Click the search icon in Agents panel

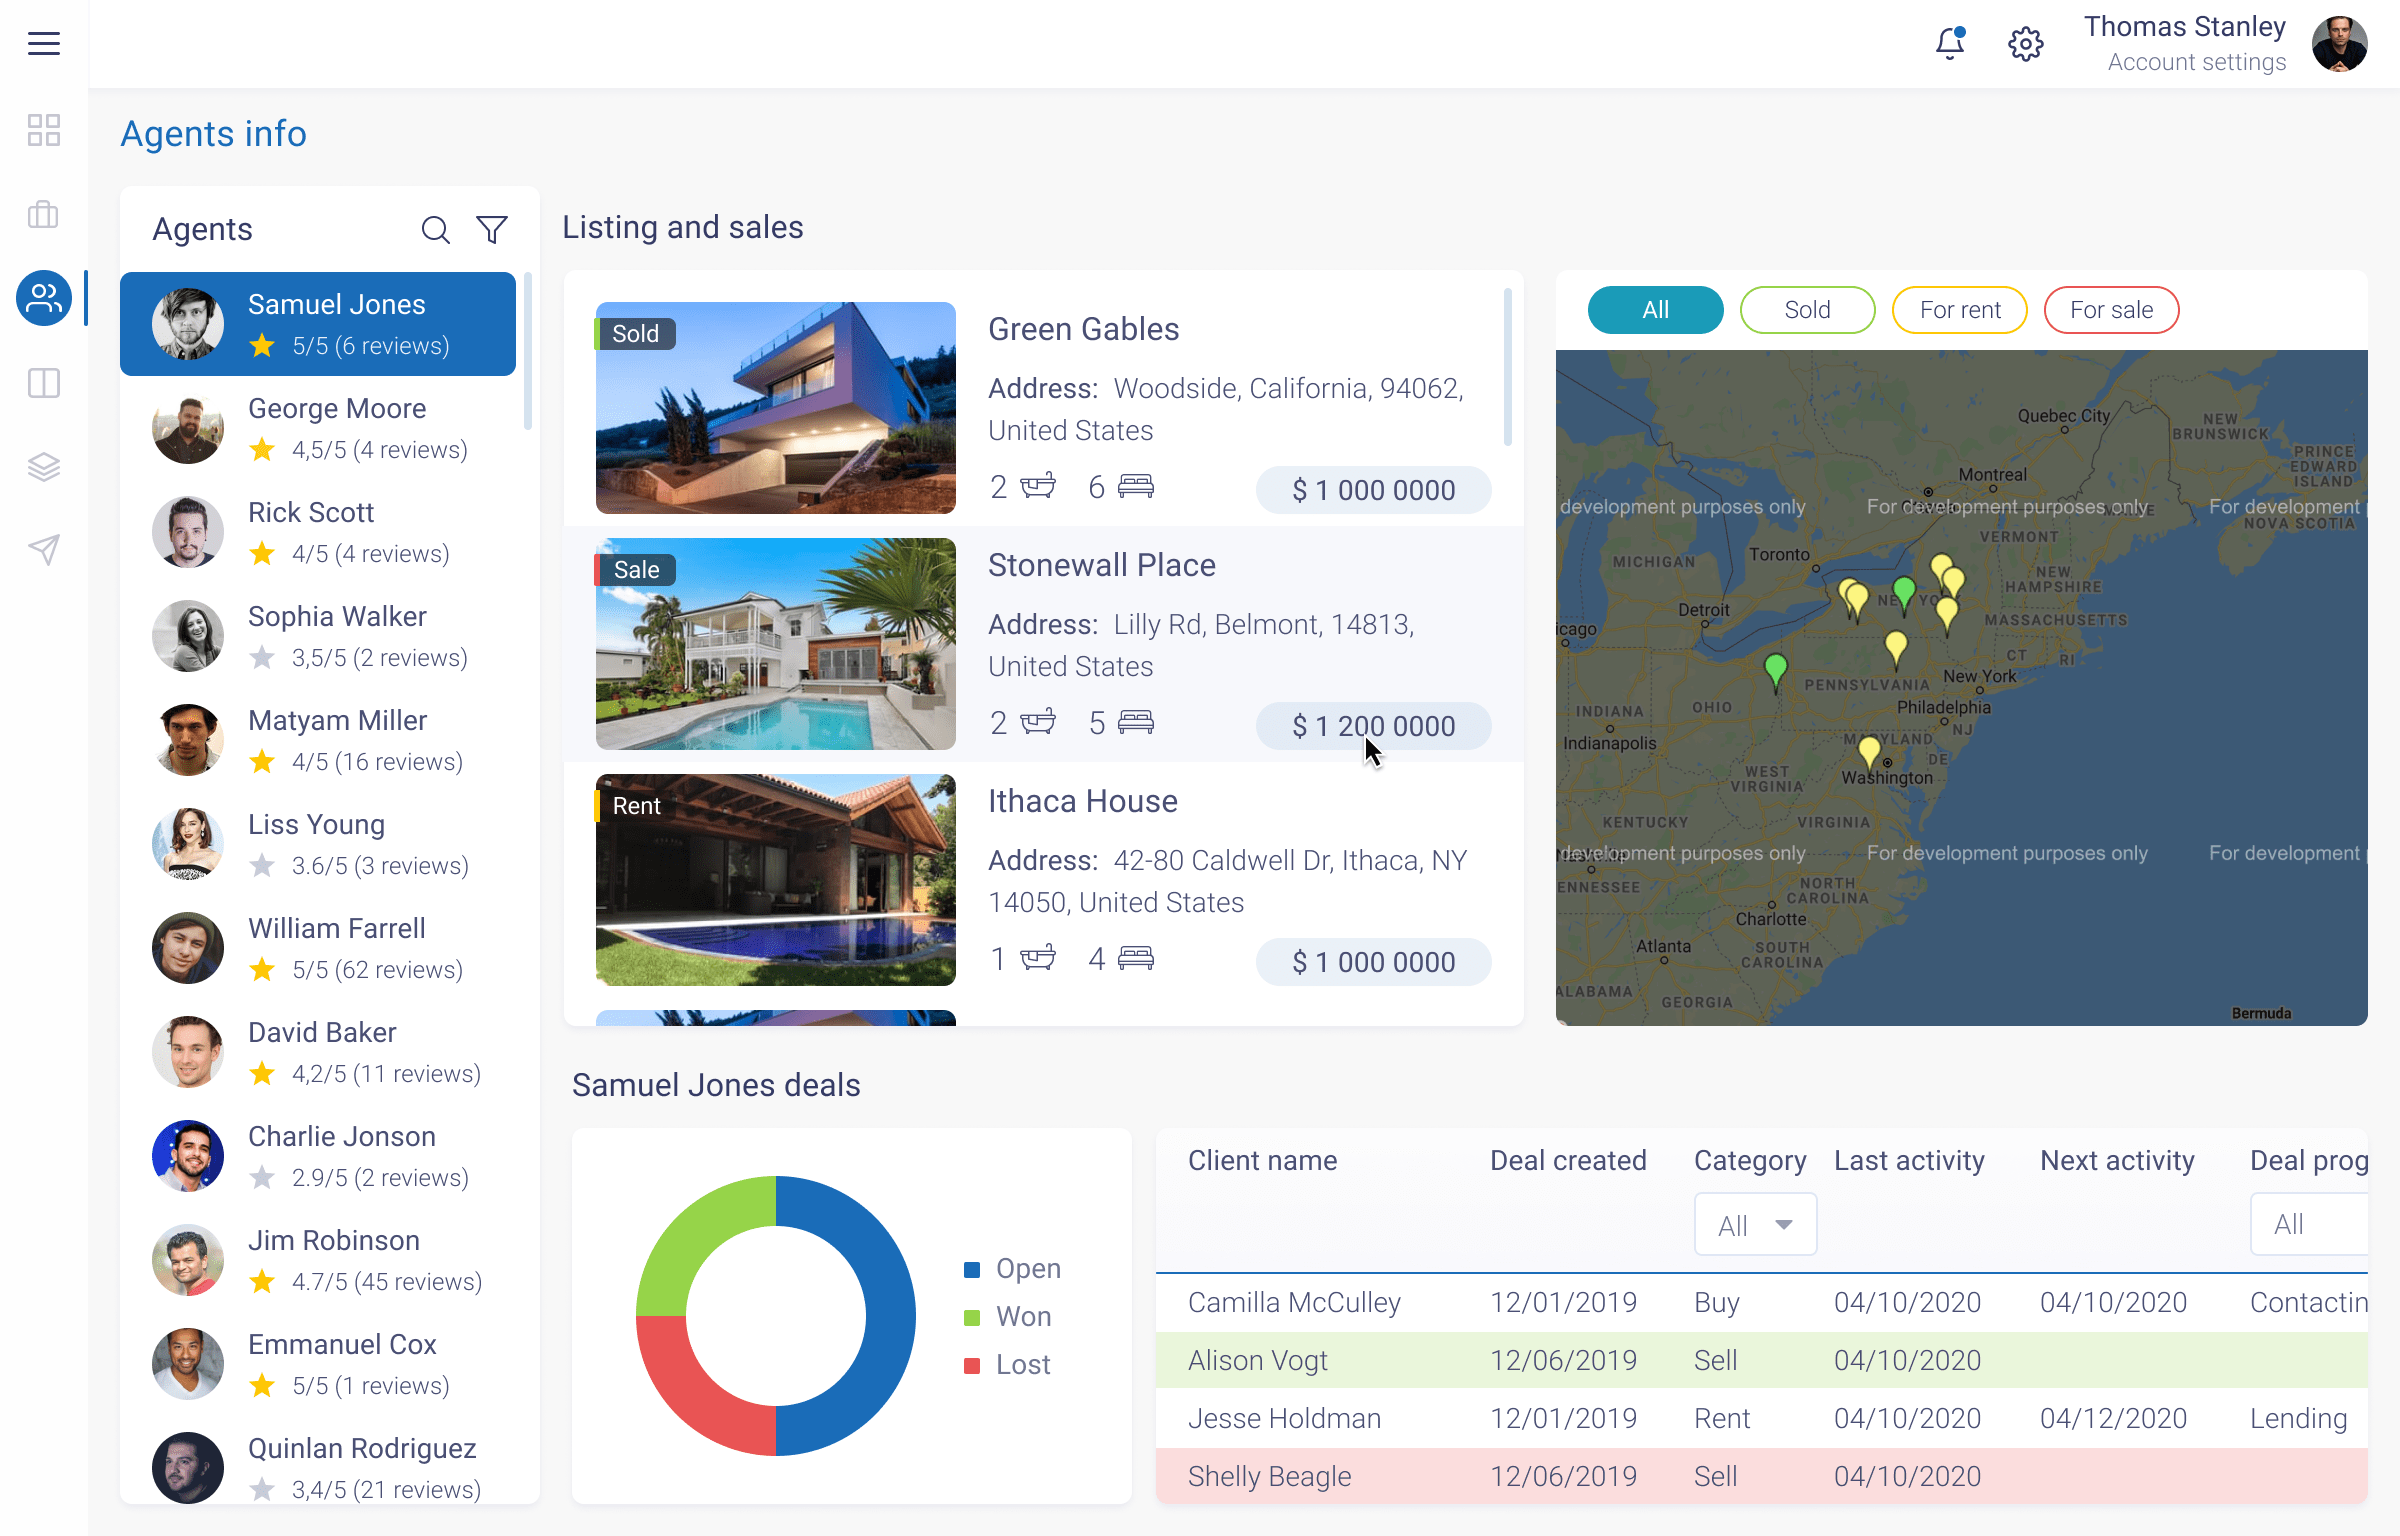coord(436,226)
